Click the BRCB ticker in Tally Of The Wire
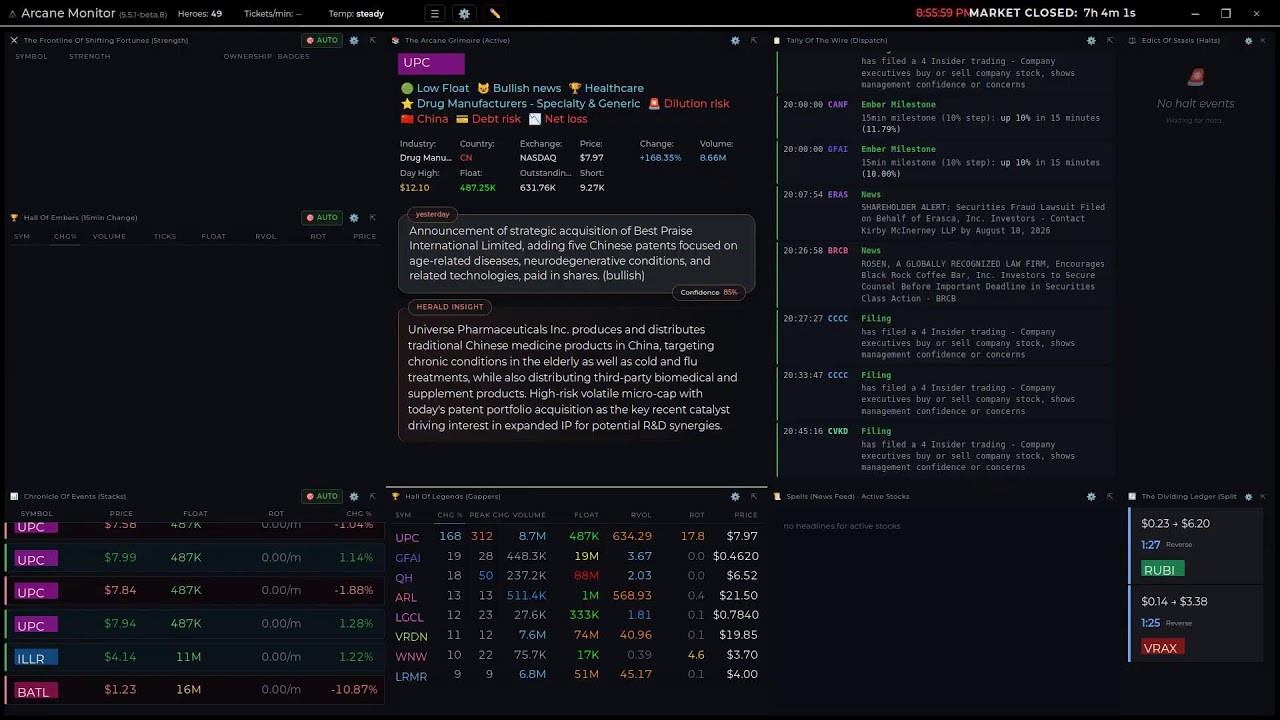The height and width of the screenshot is (720, 1280). tap(838, 251)
